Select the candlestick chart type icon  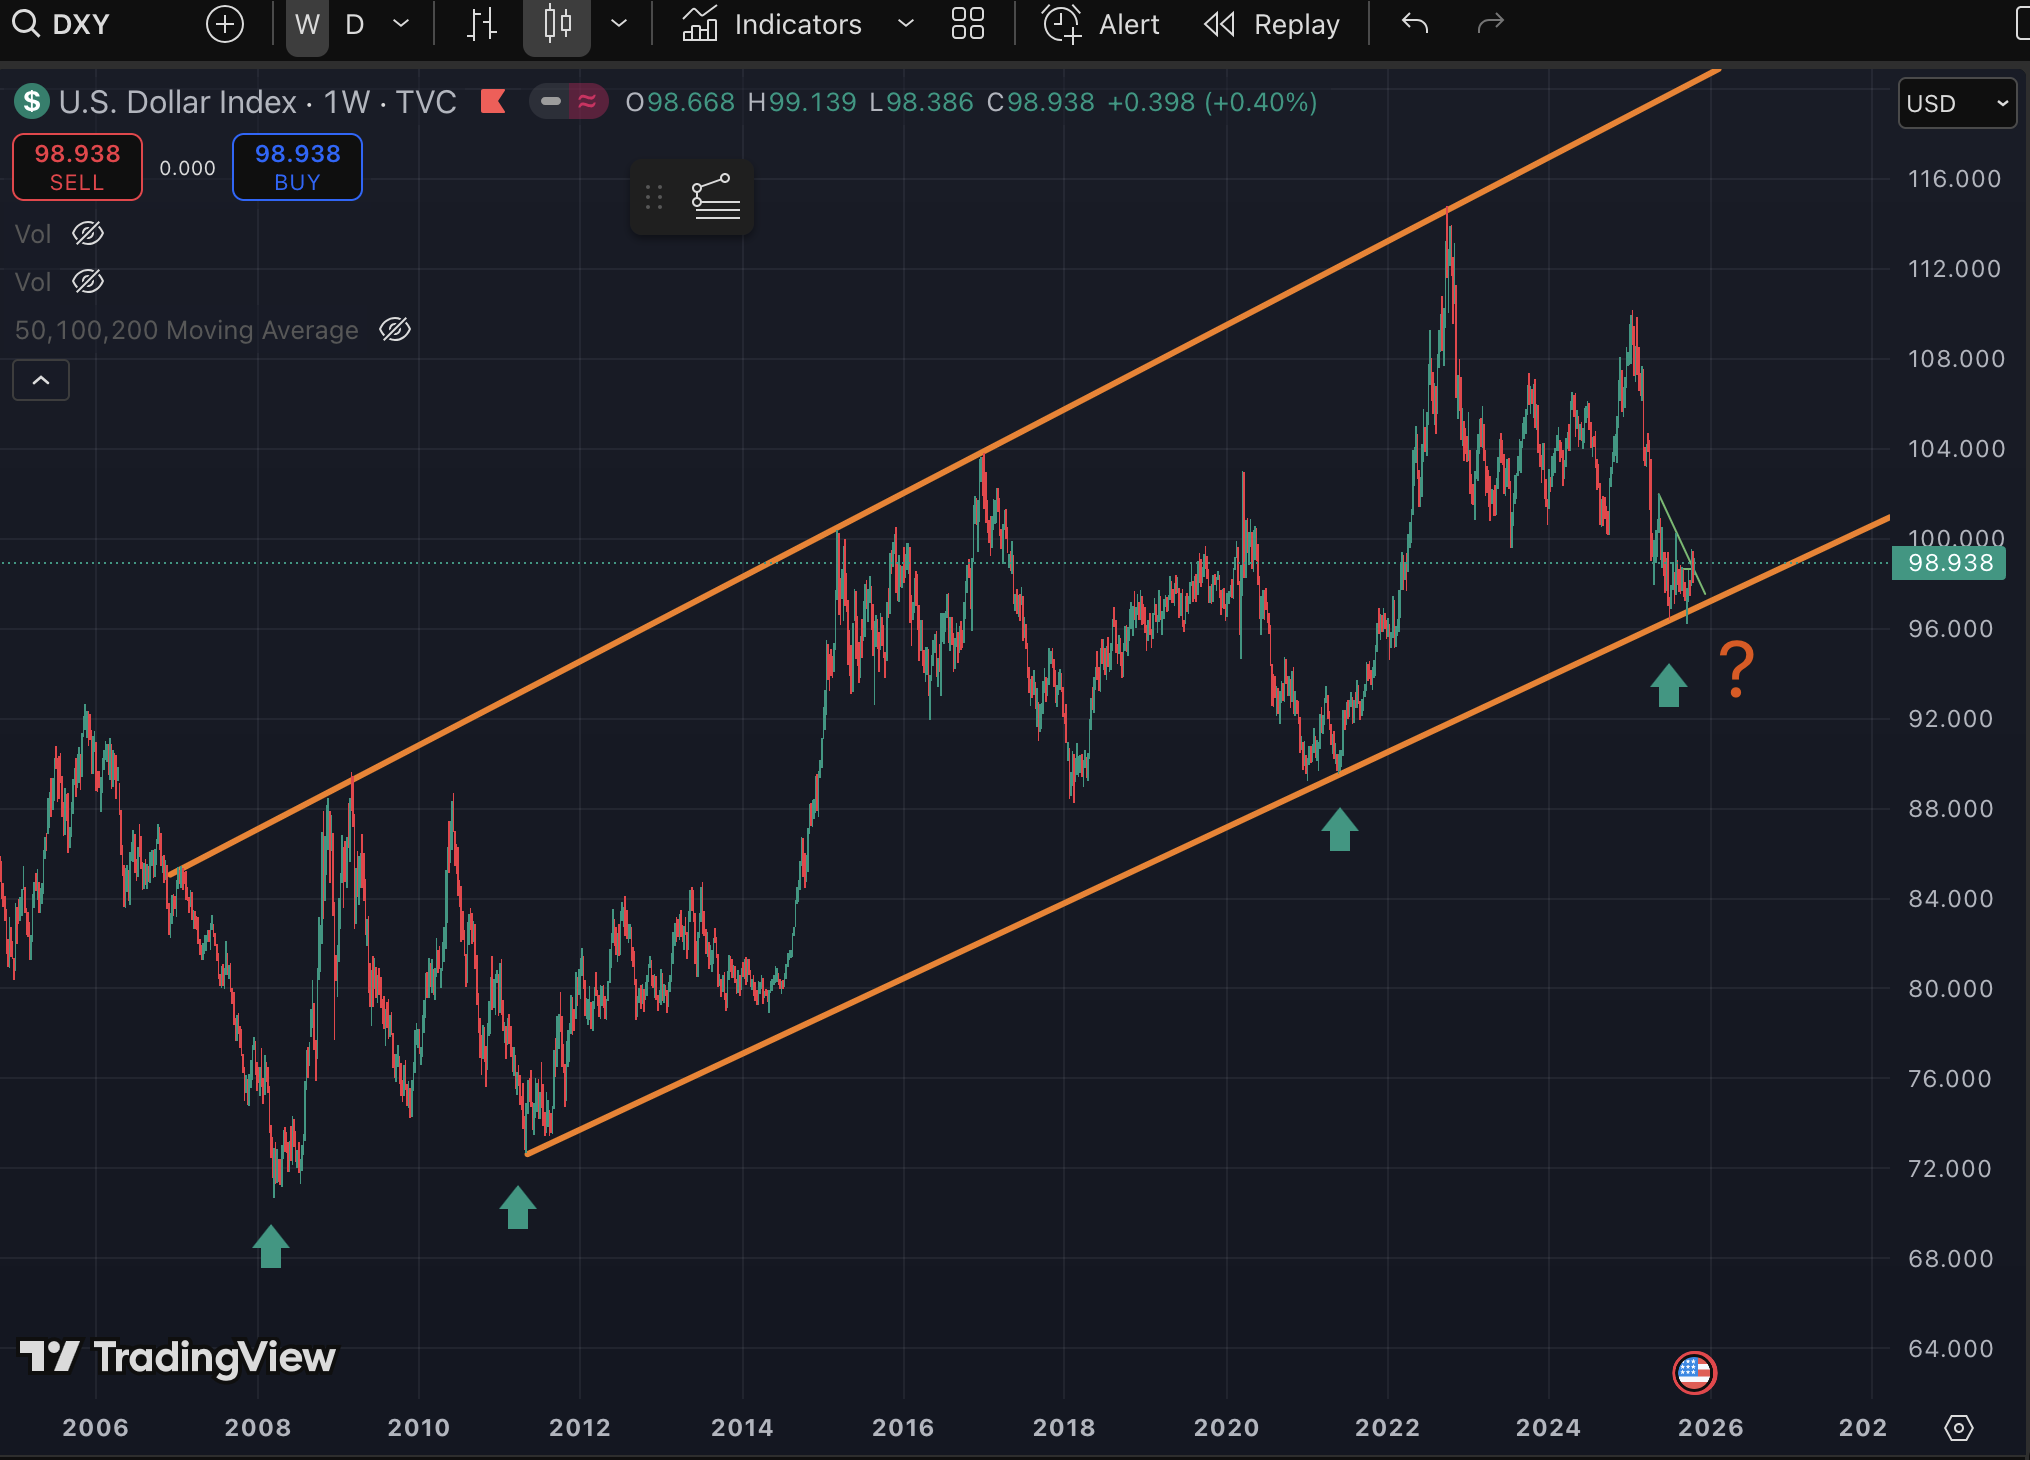click(x=557, y=24)
